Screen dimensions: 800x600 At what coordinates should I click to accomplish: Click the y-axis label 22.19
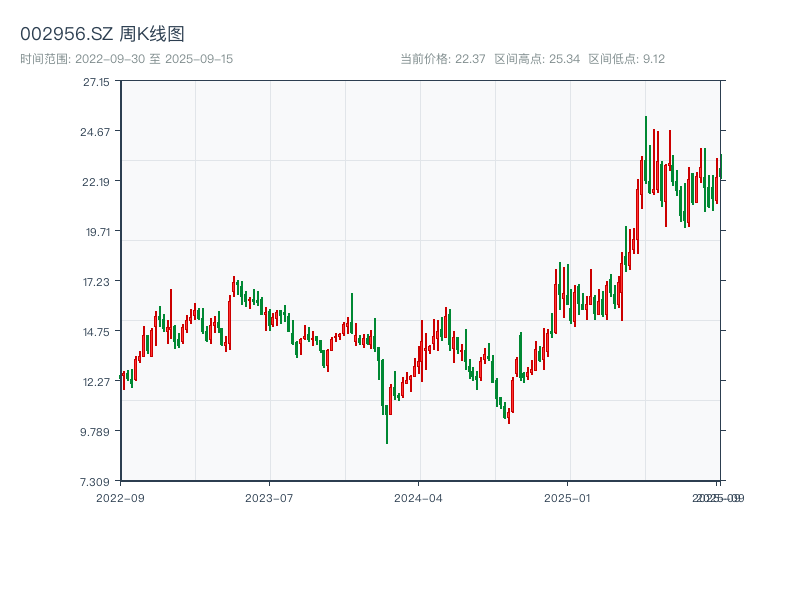(96, 182)
